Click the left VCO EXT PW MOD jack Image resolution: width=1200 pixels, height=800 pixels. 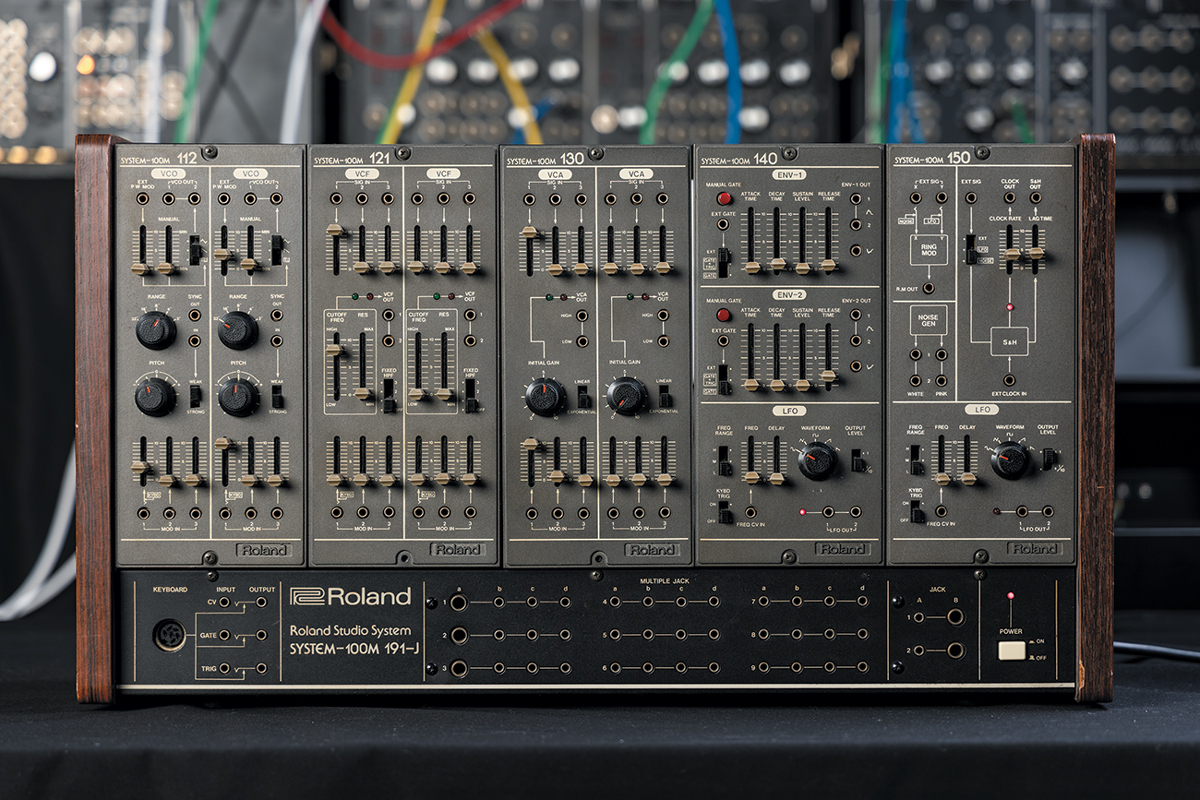[x=142, y=199]
